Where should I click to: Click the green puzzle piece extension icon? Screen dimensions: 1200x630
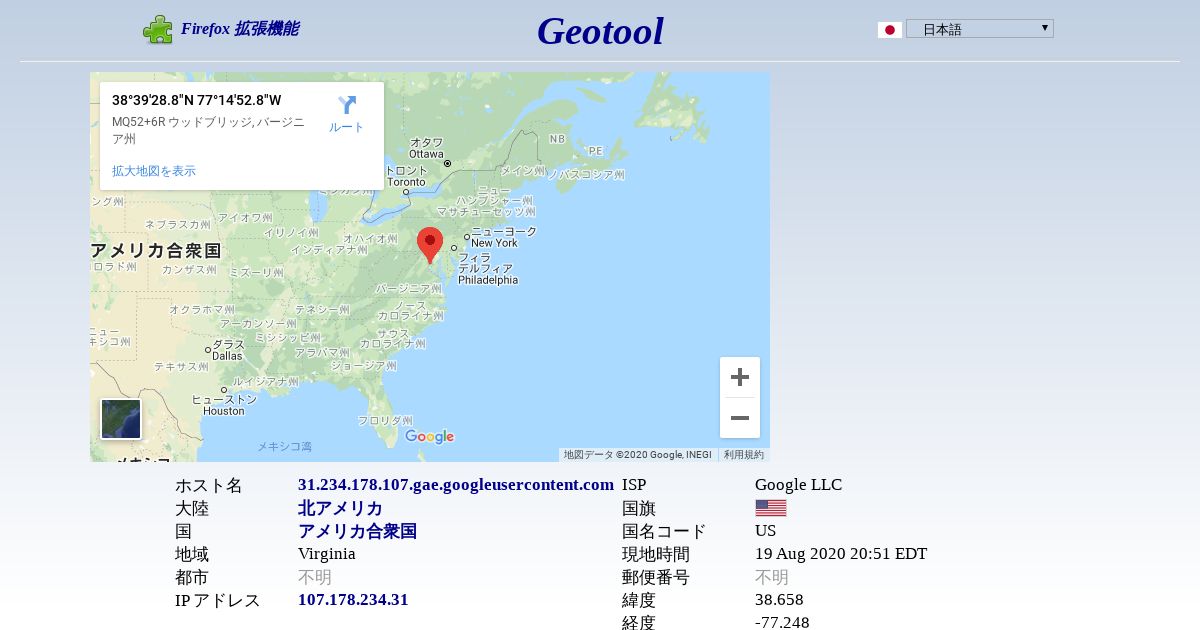tap(158, 29)
